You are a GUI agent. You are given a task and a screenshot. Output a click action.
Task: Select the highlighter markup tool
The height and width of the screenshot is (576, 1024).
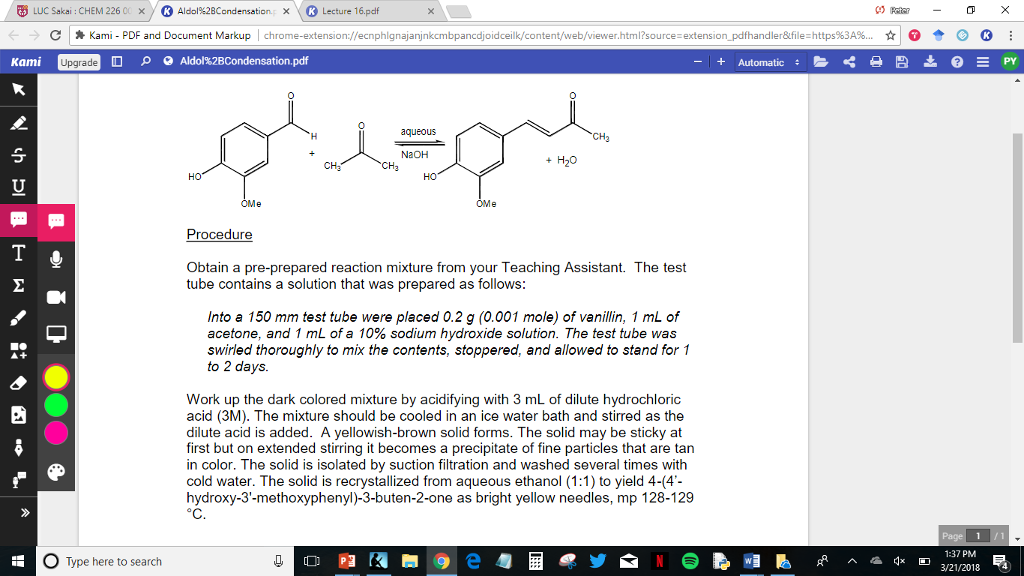pyautogui.click(x=17, y=124)
